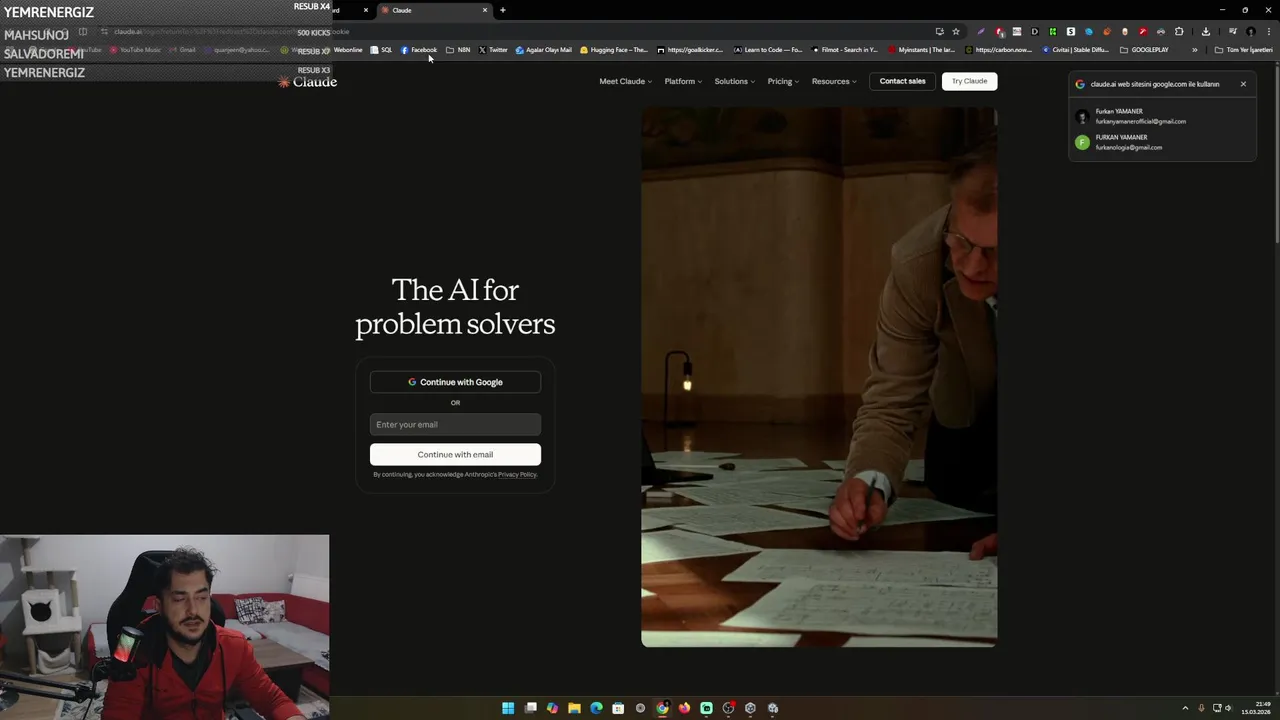Focus the Enter your email field
Screen dimensions: 1280x720
(455, 424)
